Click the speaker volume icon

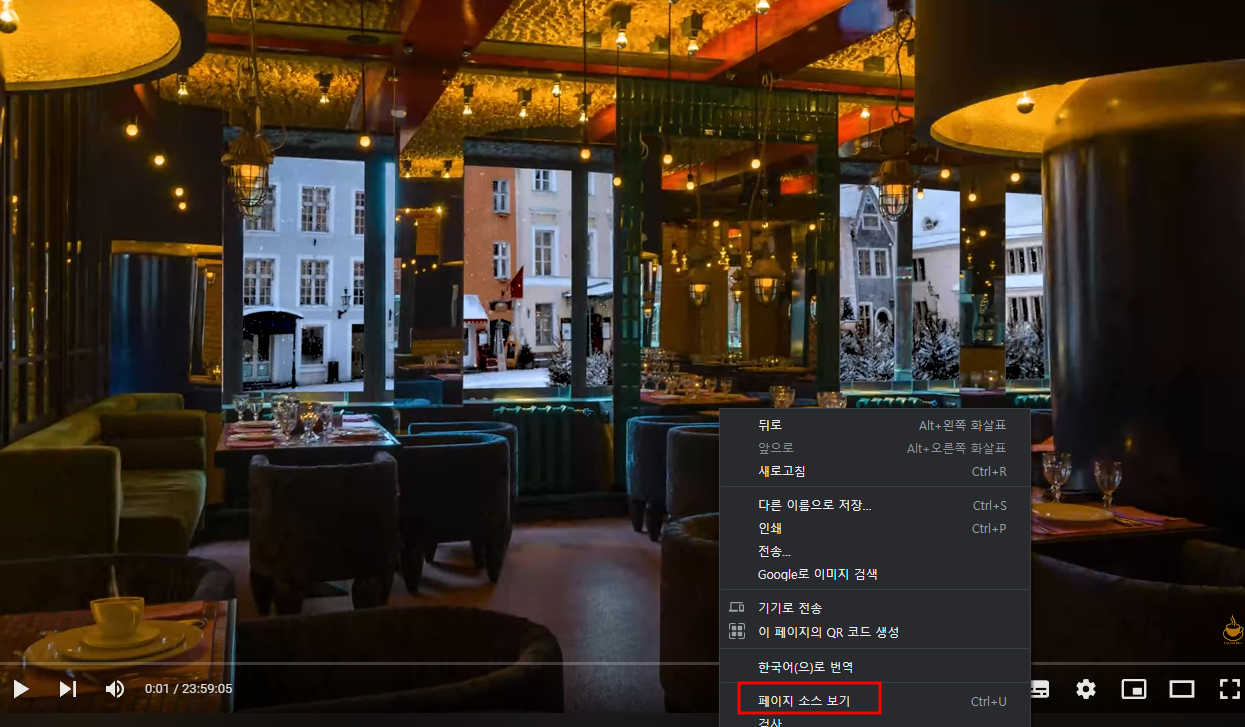tap(114, 688)
